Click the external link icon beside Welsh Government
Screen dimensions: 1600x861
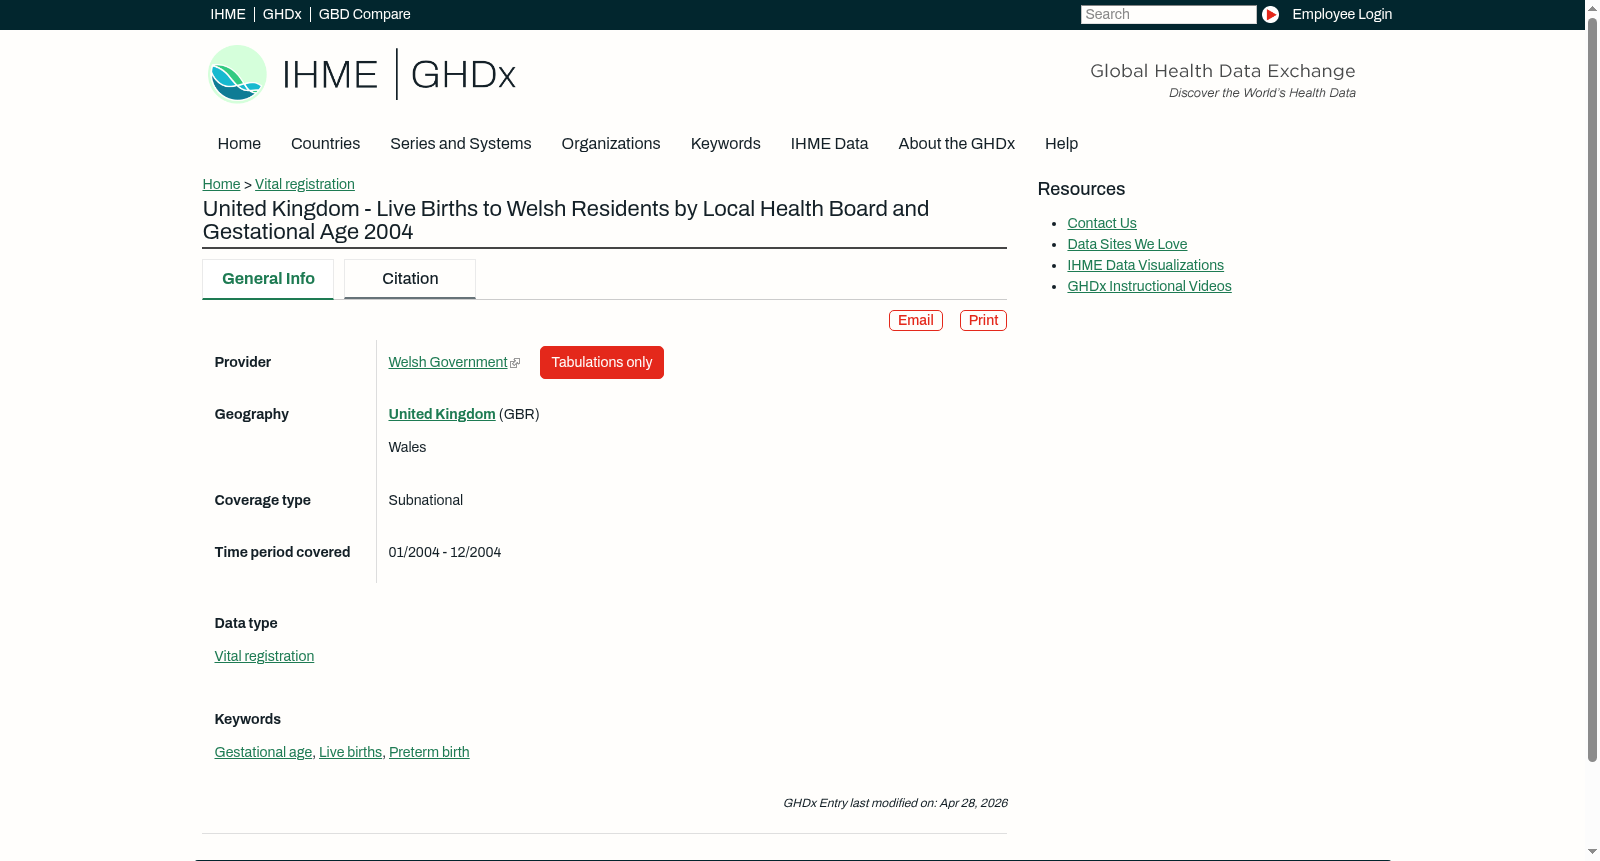515,363
